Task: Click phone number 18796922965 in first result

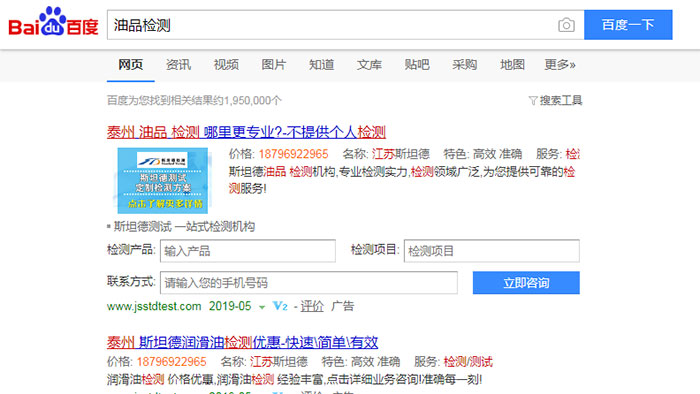Action: (x=293, y=154)
